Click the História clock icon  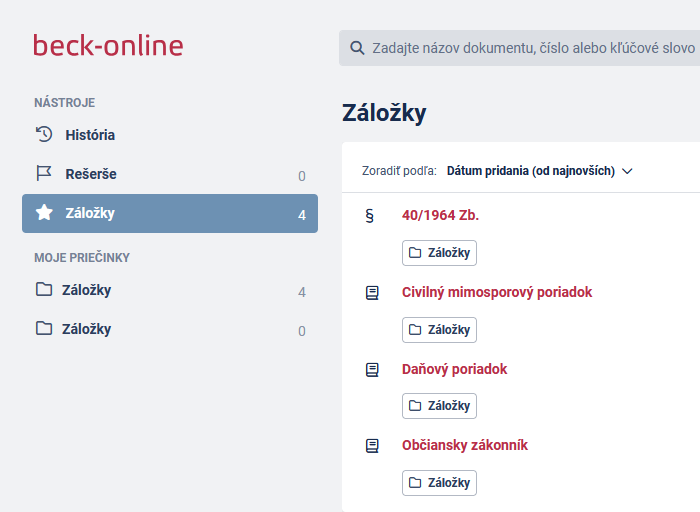tap(44, 134)
